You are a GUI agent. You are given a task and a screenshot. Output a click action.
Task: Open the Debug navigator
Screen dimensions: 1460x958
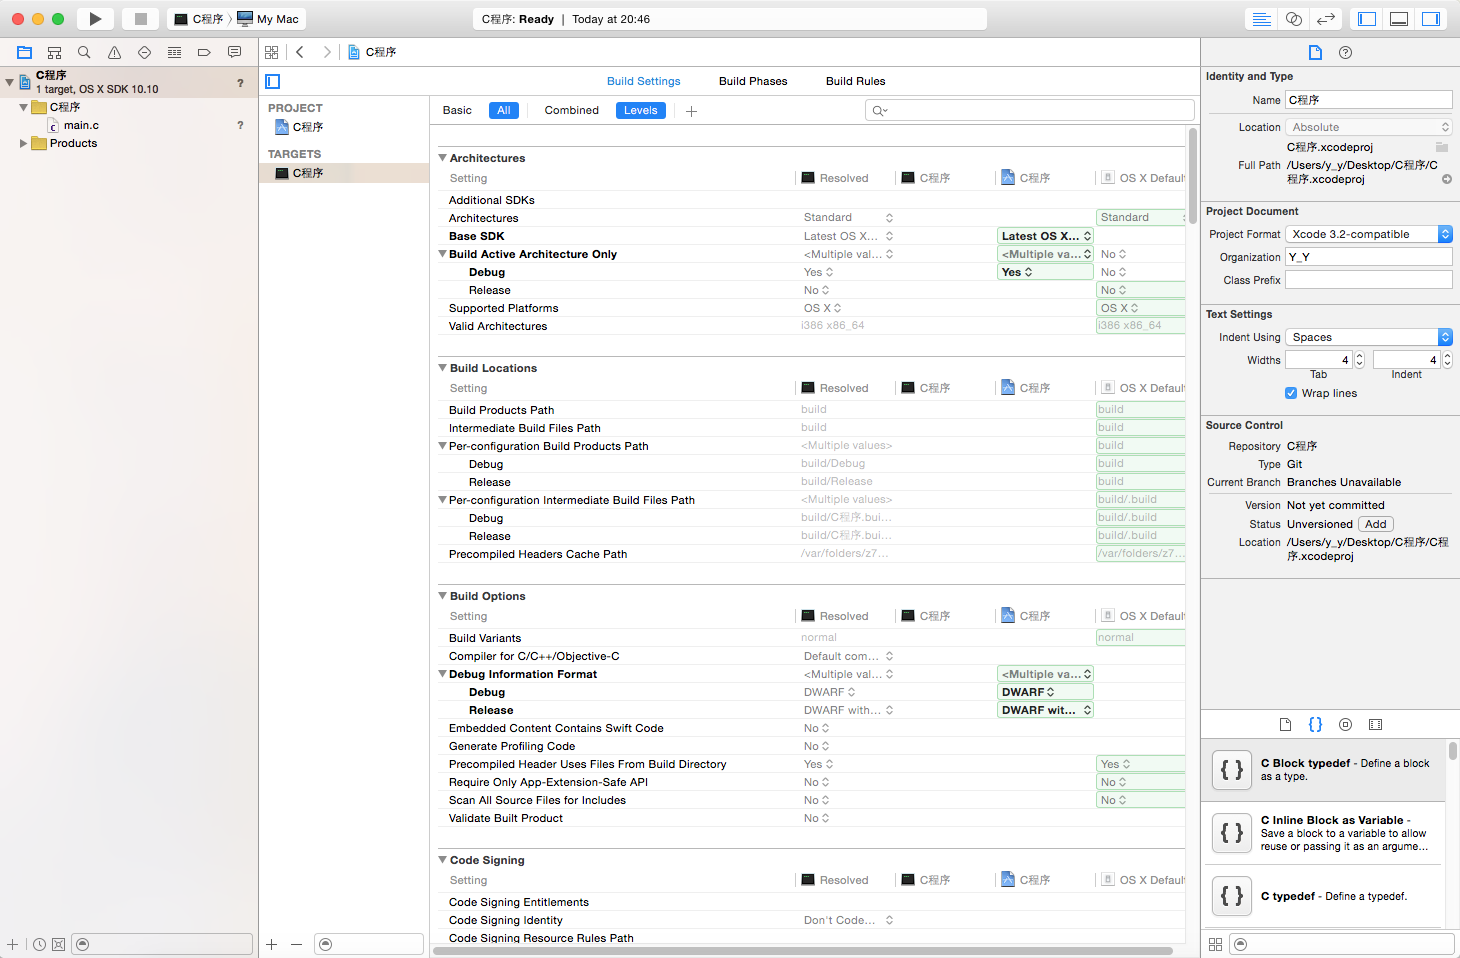[x=174, y=52]
